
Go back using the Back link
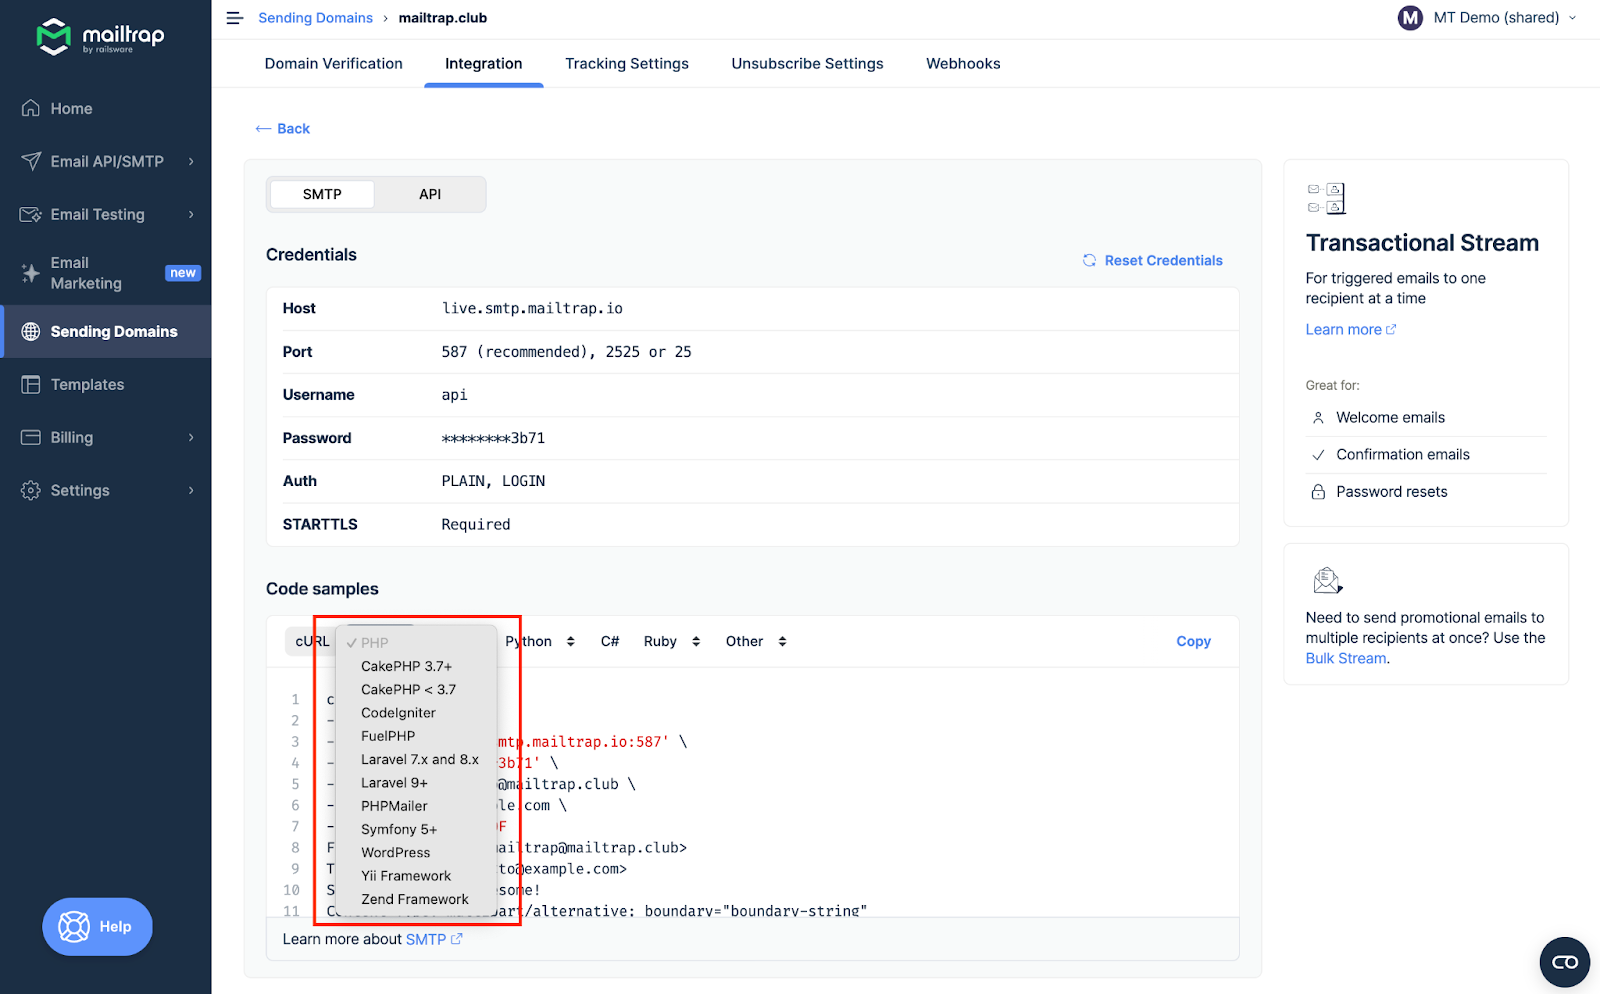coord(283,129)
